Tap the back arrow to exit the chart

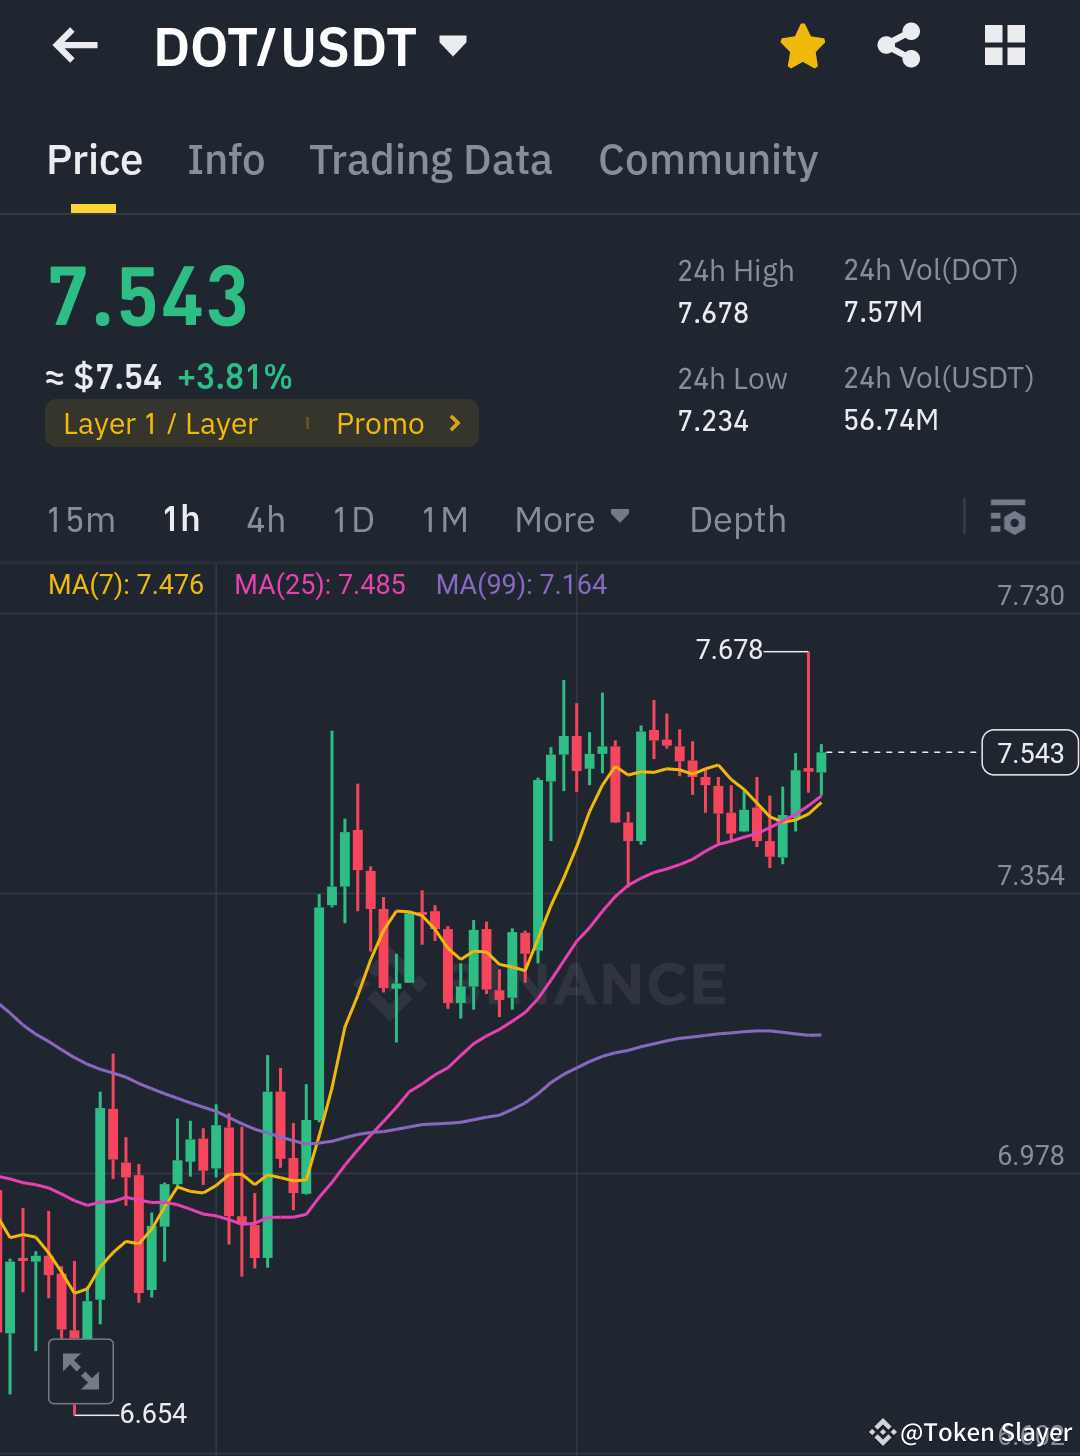[x=74, y=45]
